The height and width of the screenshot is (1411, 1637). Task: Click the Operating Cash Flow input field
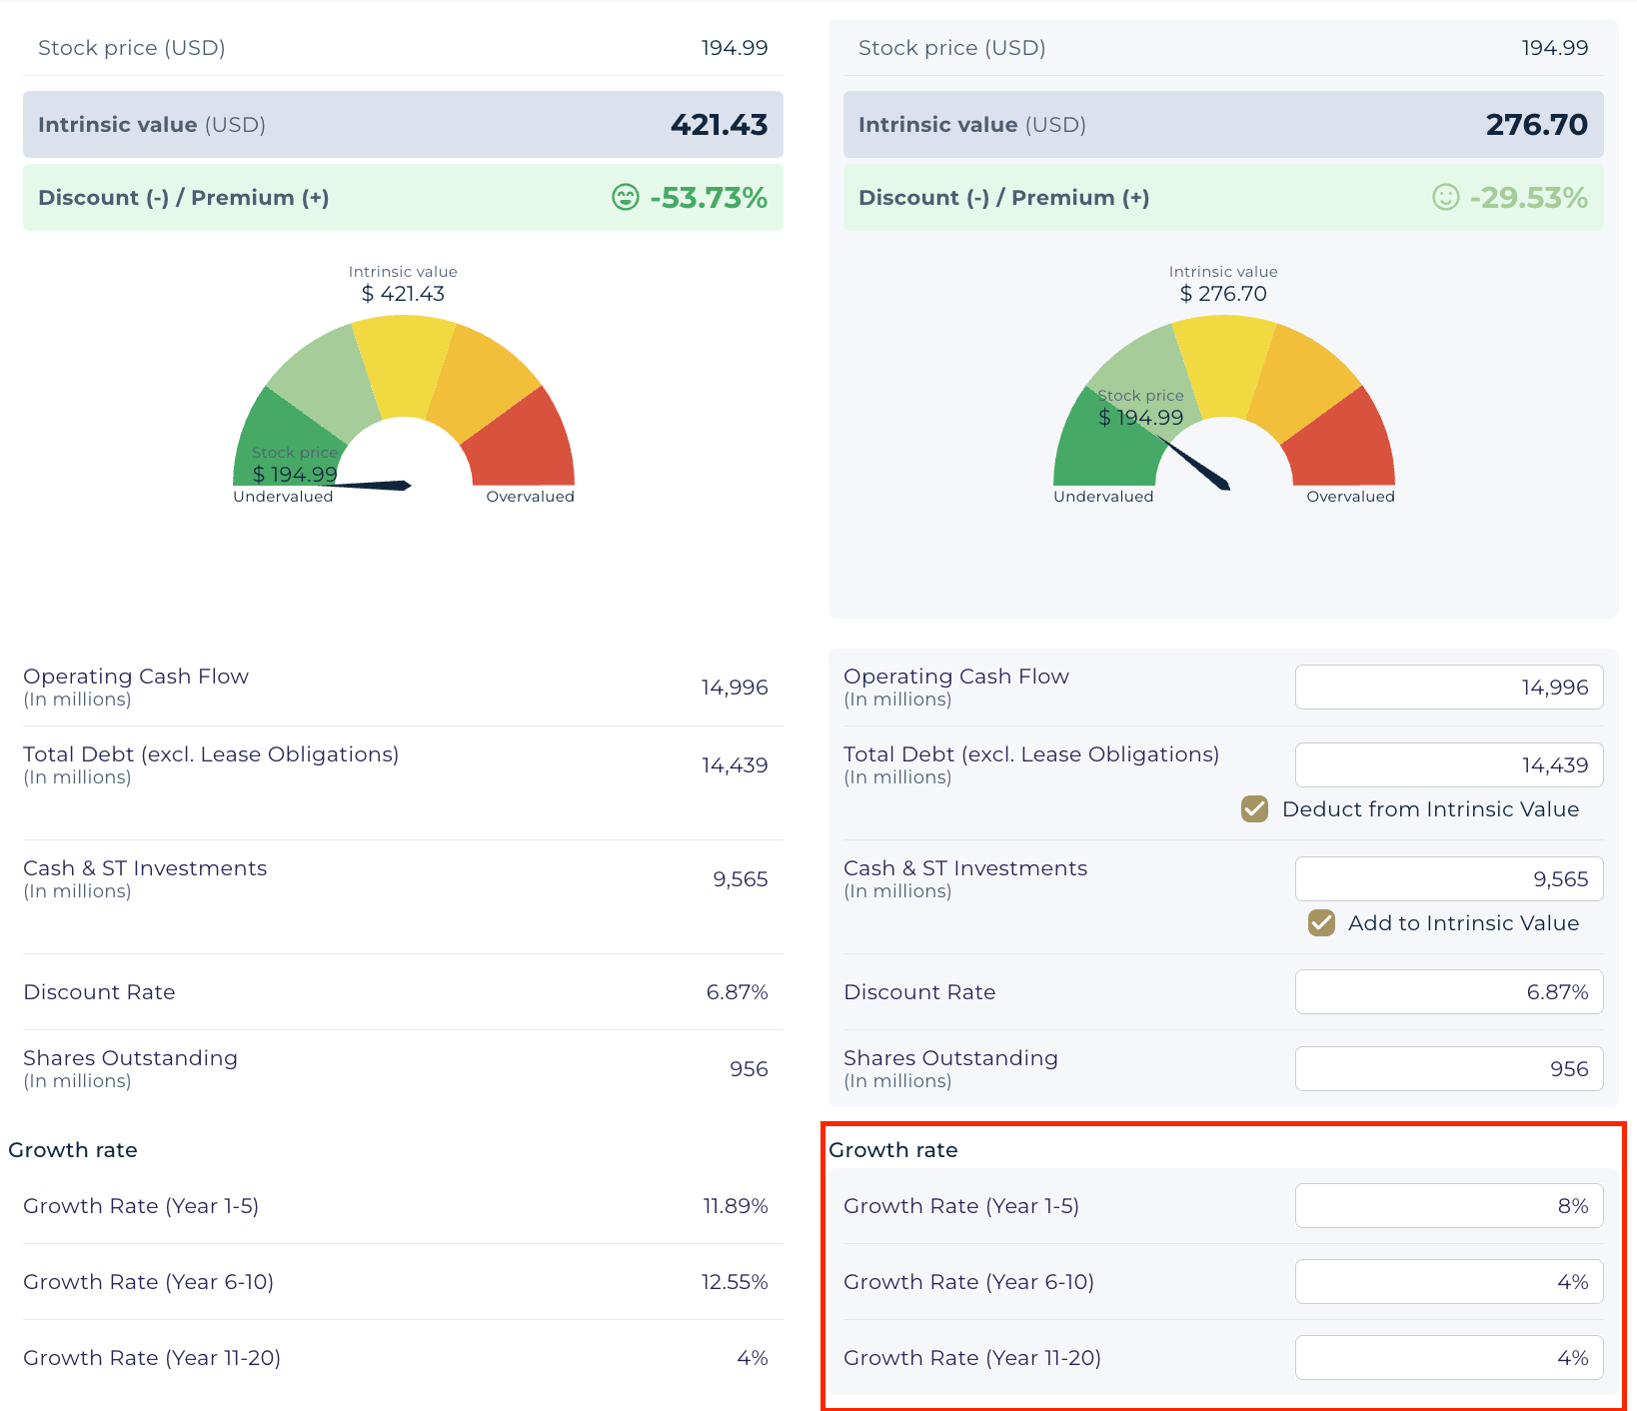coord(1448,687)
